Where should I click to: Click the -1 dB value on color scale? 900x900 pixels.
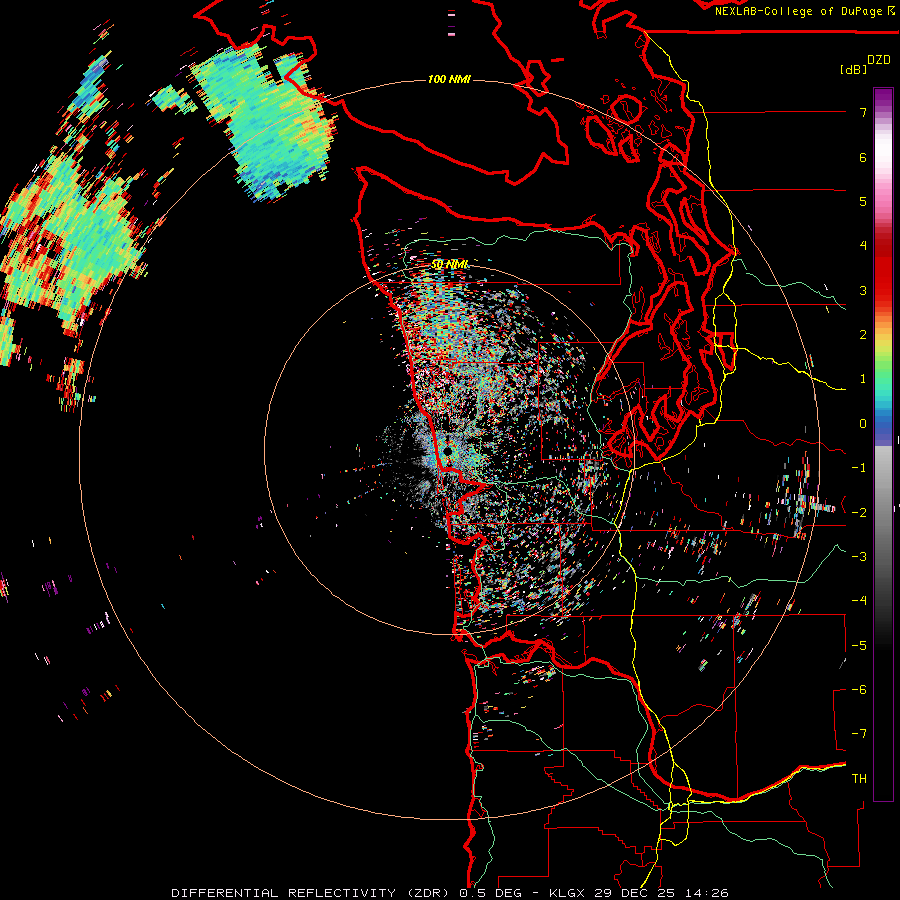859,468
